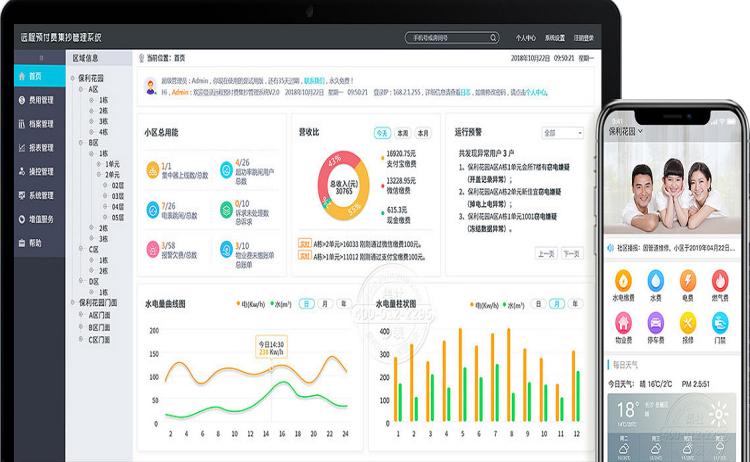Collapse the 2单元 tree node
This screenshot has width=750, height=462.
coord(99,175)
